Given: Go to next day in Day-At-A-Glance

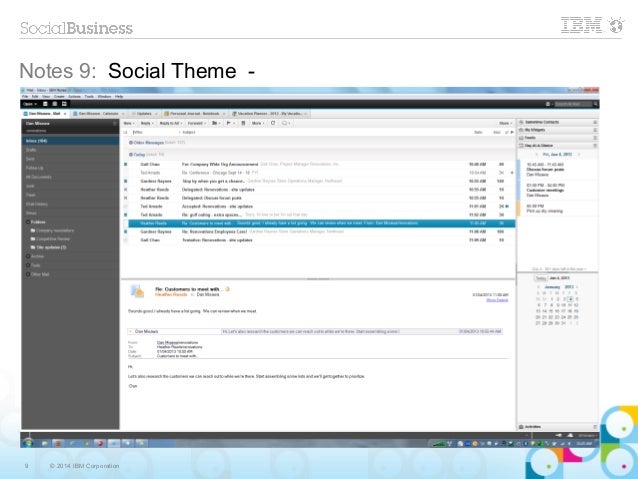Looking at the screenshot, I should (x=579, y=155).
